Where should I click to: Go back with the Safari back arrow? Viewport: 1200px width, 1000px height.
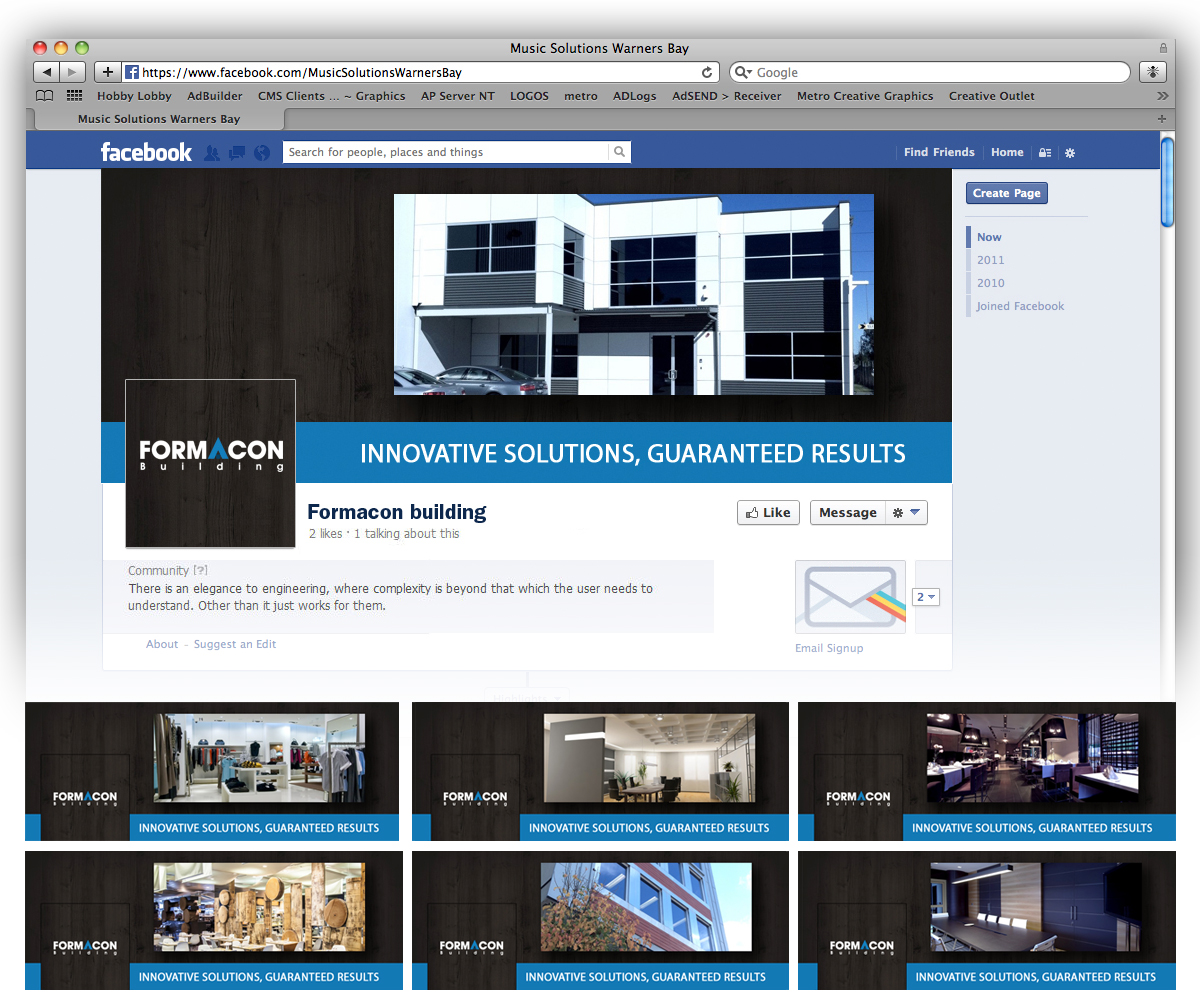click(47, 72)
